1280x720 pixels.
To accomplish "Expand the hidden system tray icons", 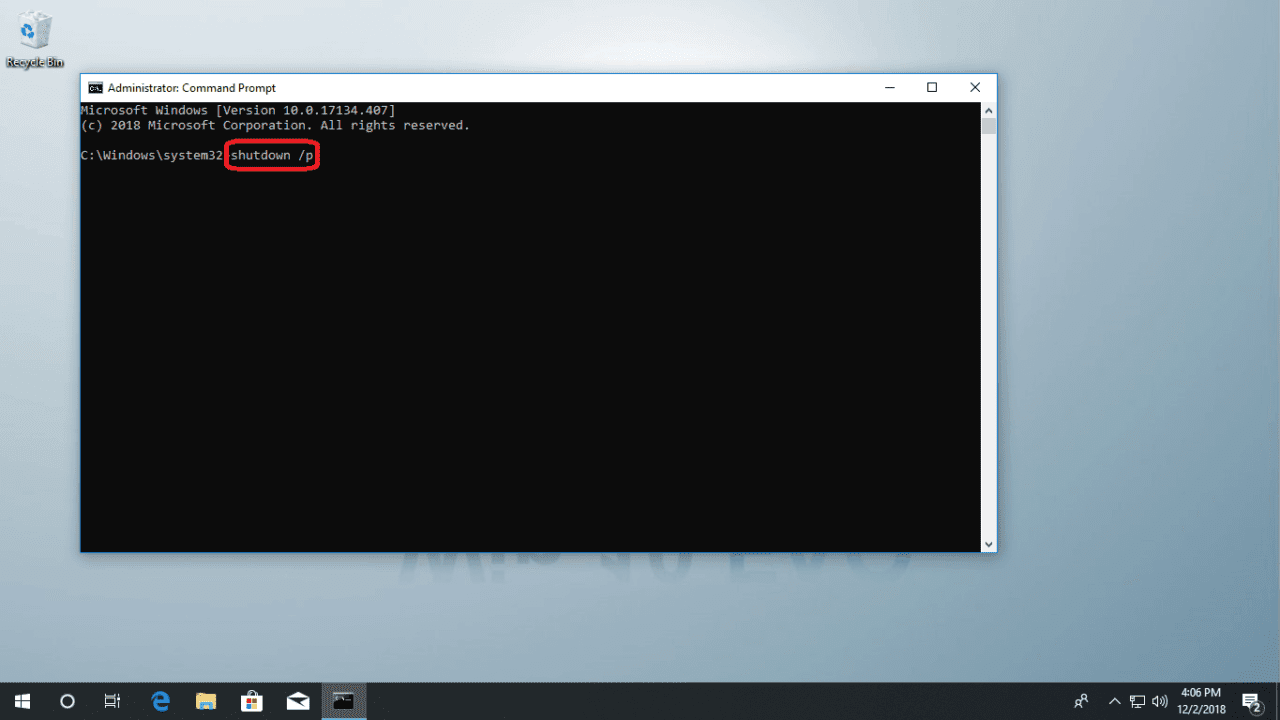I will [x=1114, y=700].
